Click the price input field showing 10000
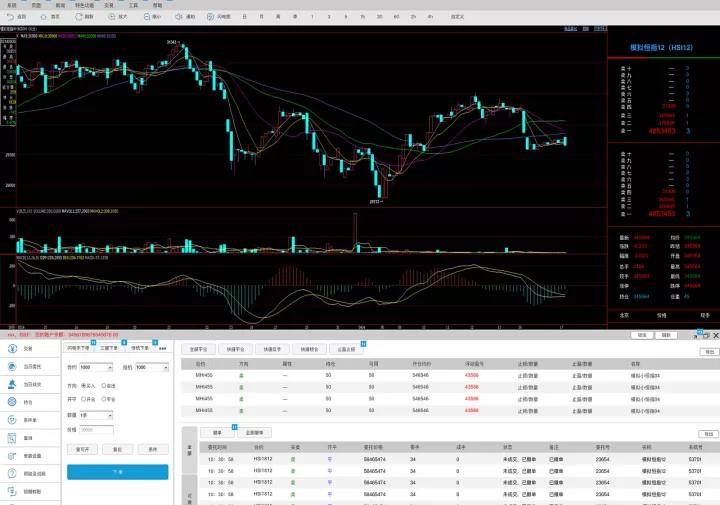 click(x=96, y=430)
